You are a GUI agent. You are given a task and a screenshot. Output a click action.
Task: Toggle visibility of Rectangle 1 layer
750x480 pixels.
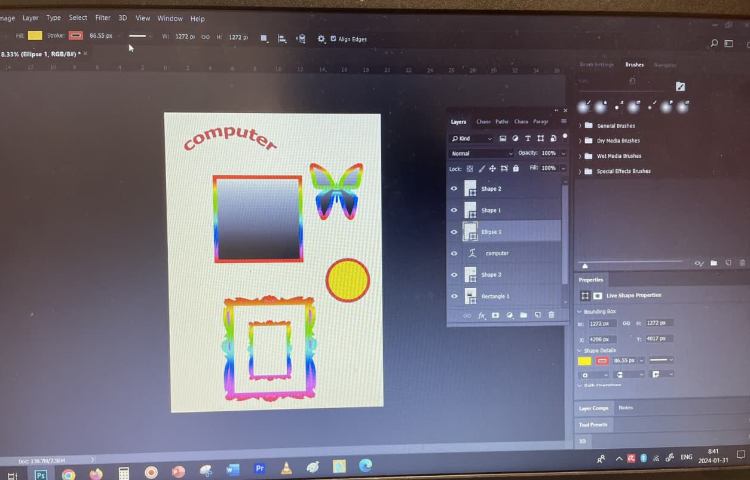[454, 296]
